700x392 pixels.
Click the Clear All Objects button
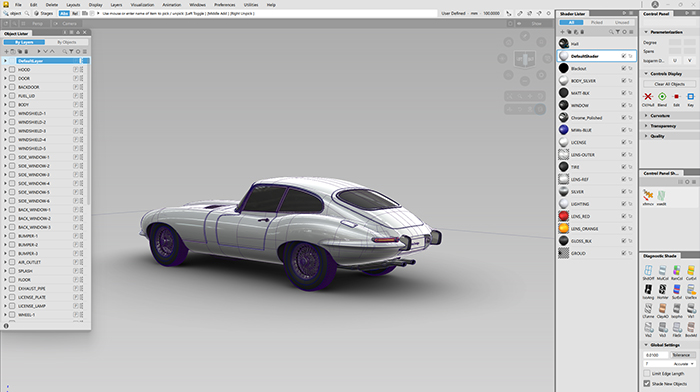(669, 84)
